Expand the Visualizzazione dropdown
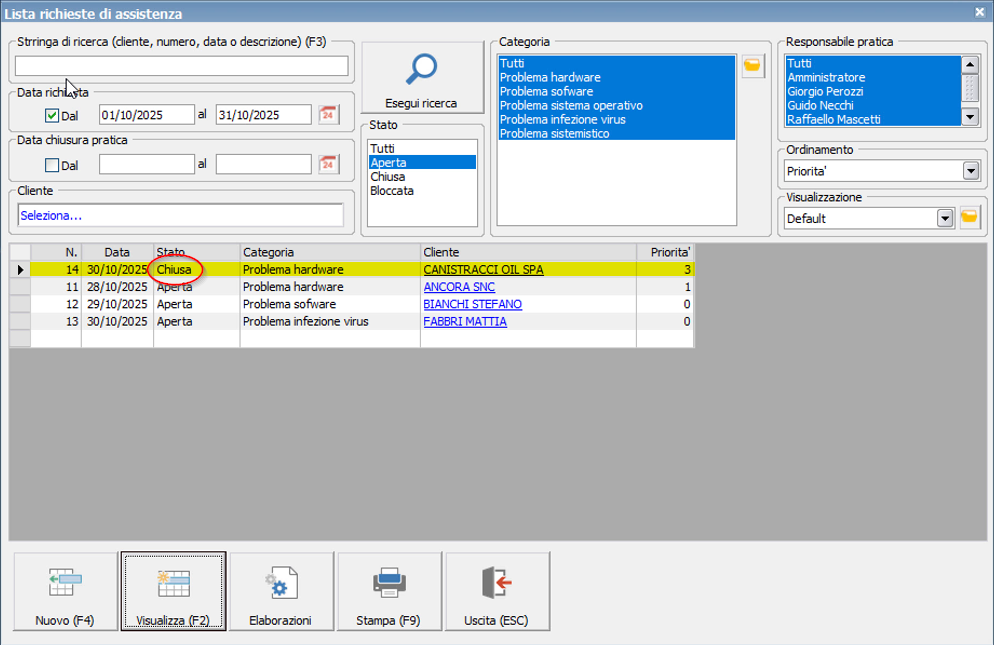Screen dimensions: 994x645 pyautogui.click(x=943, y=218)
